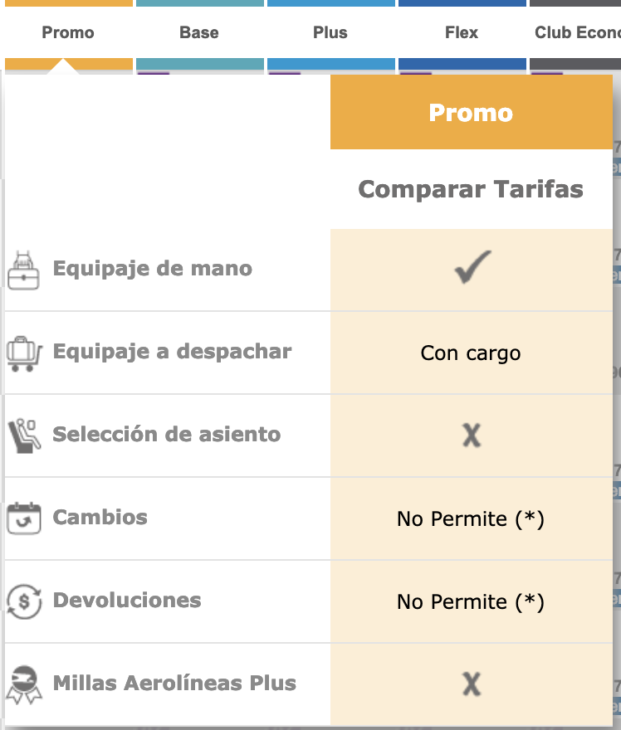Screen dimensions: 621x730
Task: Click the Con cargo baggage text
Action: [471, 353]
